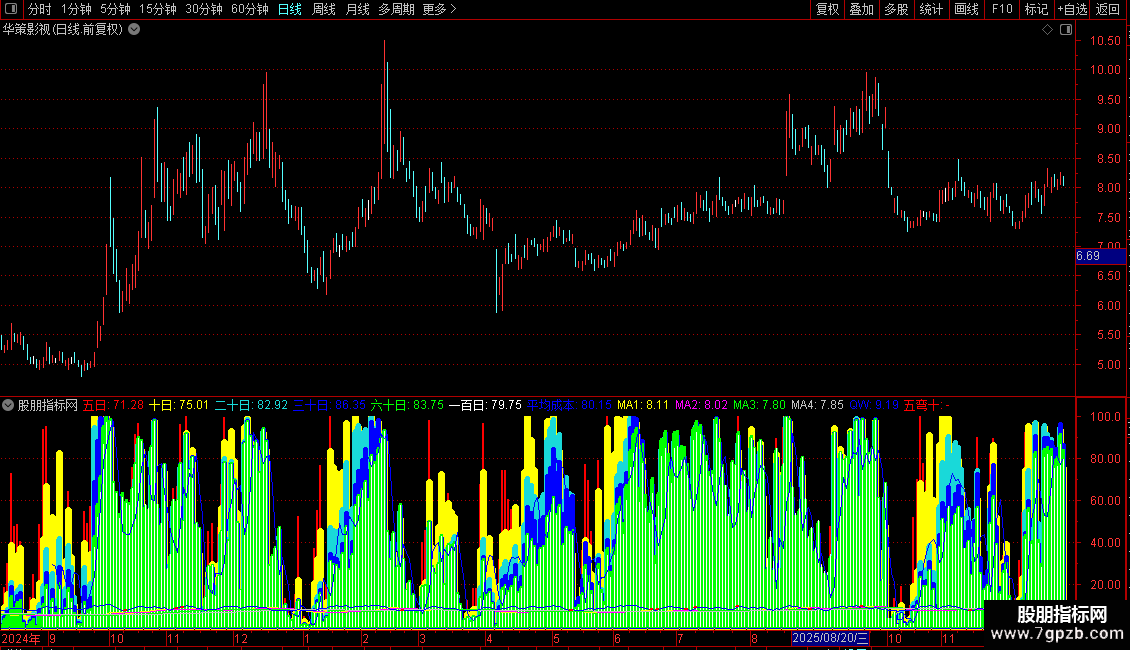Click the 10.00 price axis label
1130x650 pixels.
pyautogui.click(x=1105, y=70)
